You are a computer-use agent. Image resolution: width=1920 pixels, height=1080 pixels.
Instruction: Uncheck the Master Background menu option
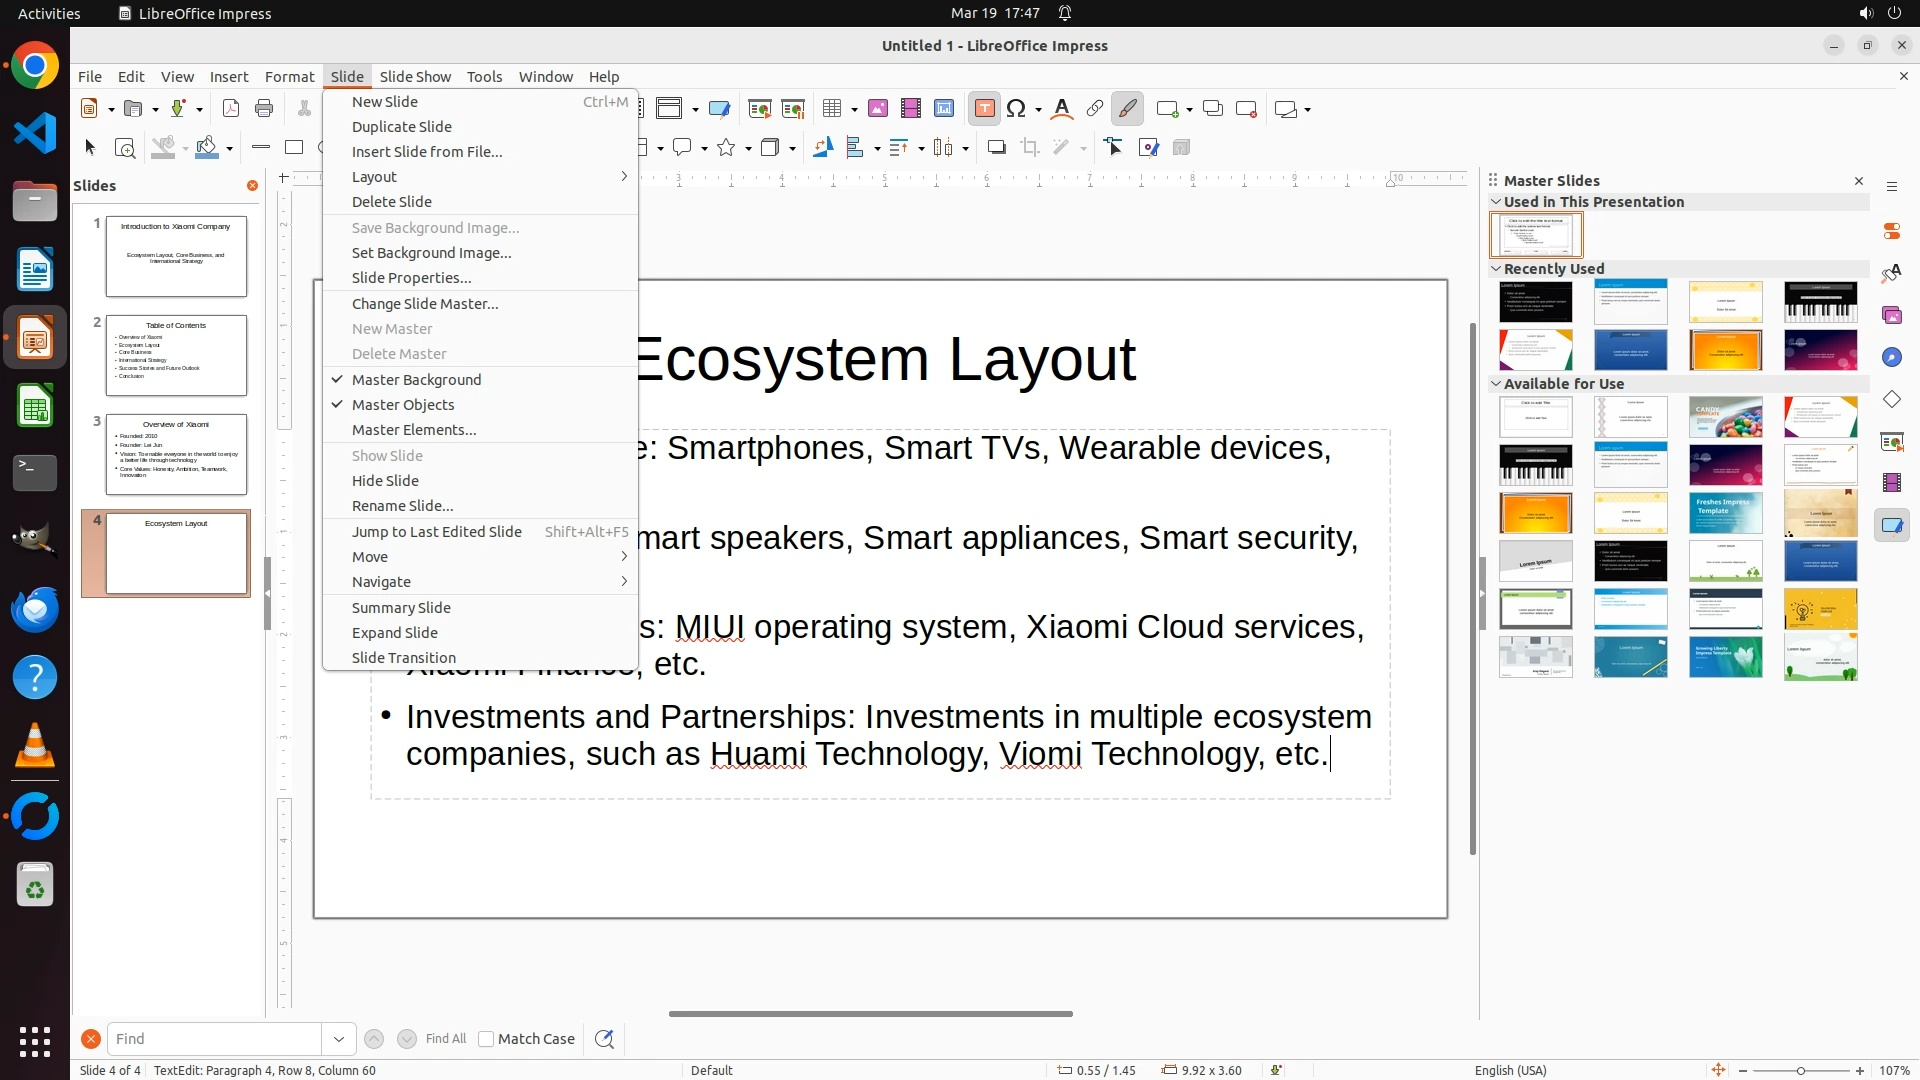pyautogui.click(x=416, y=380)
